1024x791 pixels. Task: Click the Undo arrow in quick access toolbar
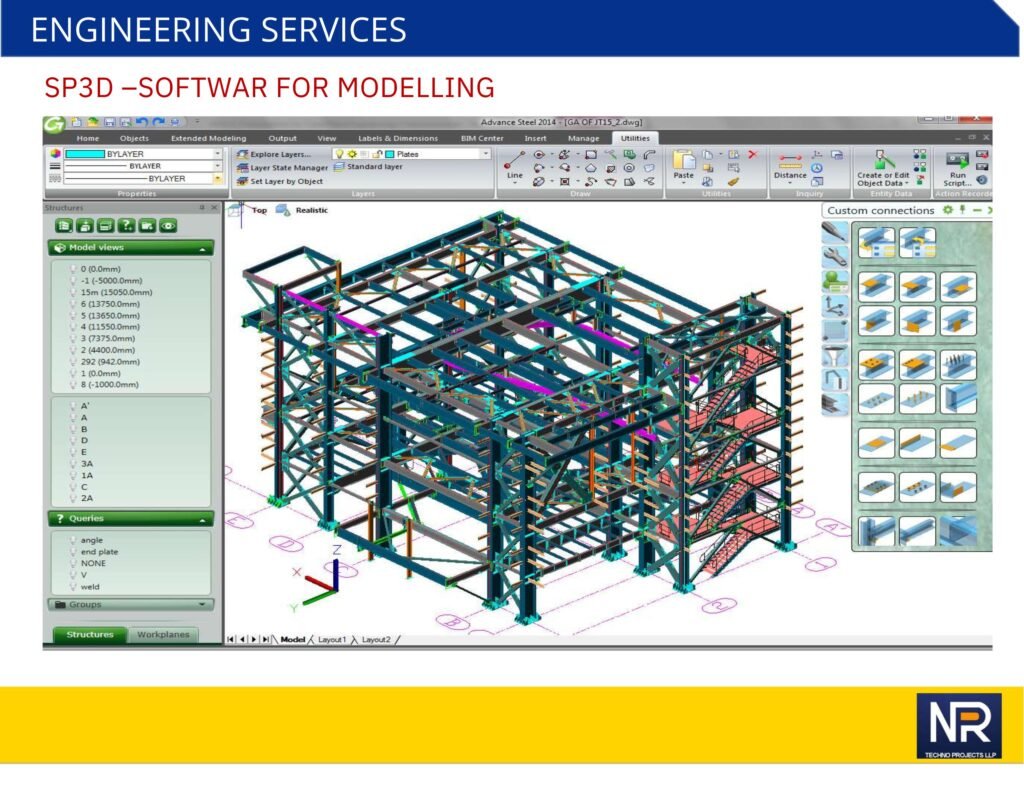pos(141,122)
